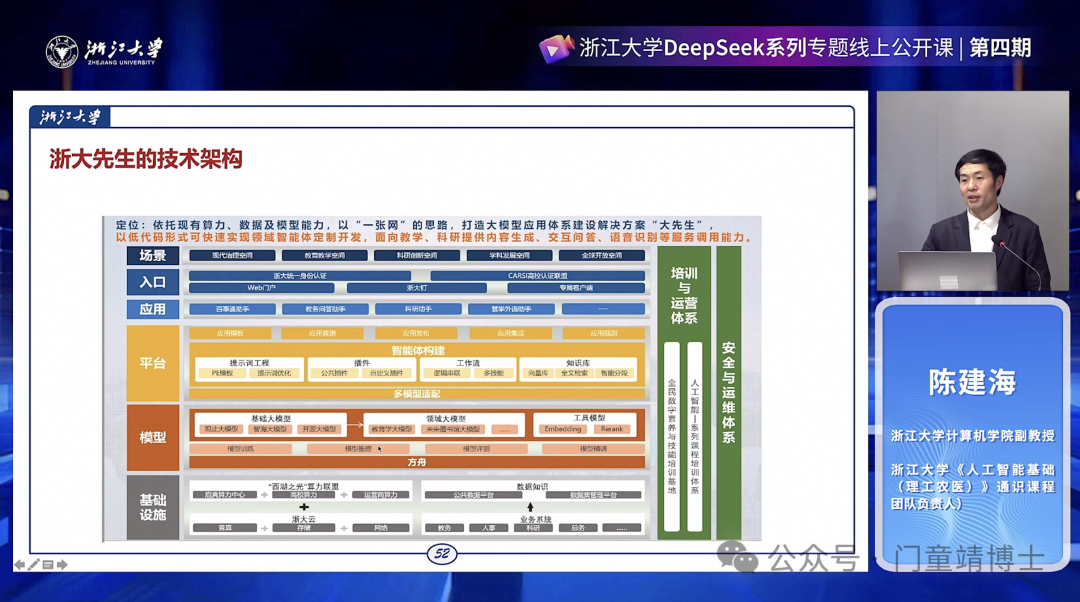This screenshot has height=602, width=1080.
Task: Click the 提示词工程 box heading
Action: (x=249, y=363)
